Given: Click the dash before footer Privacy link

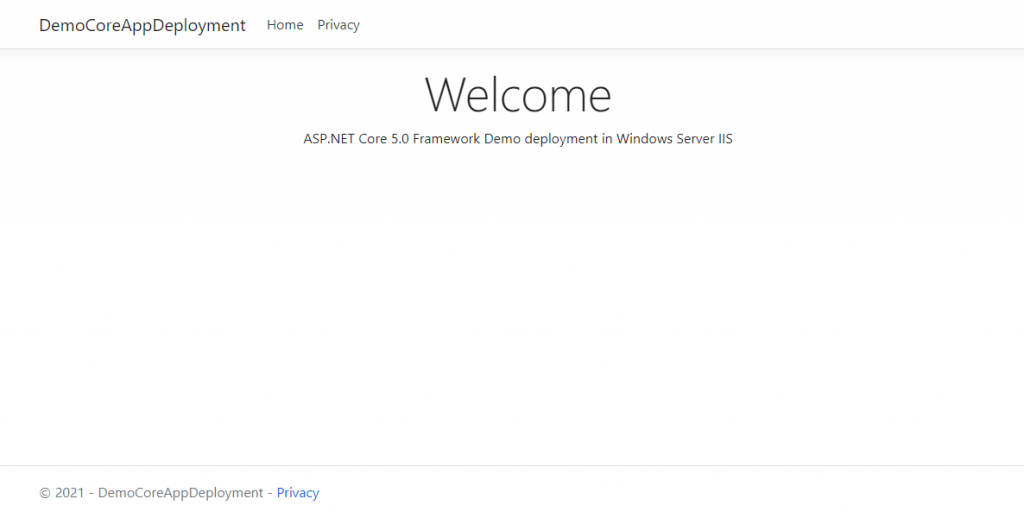Looking at the screenshot, I should (269, 493).
